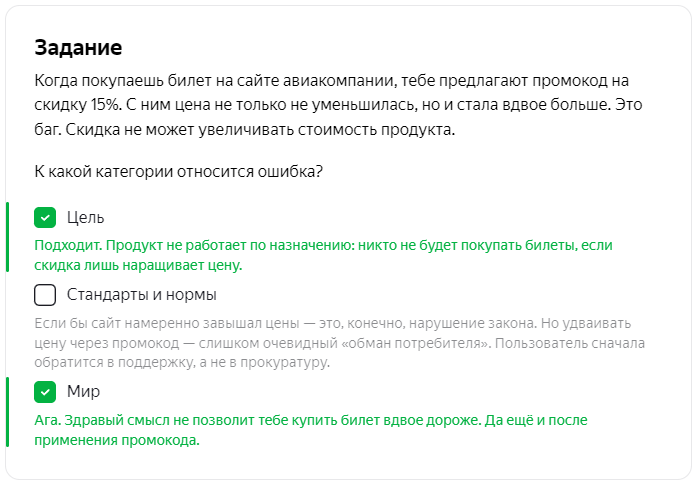Click the green vertical bar beside Цель
The width and height of the screenshot is (699, 485).
7,237
